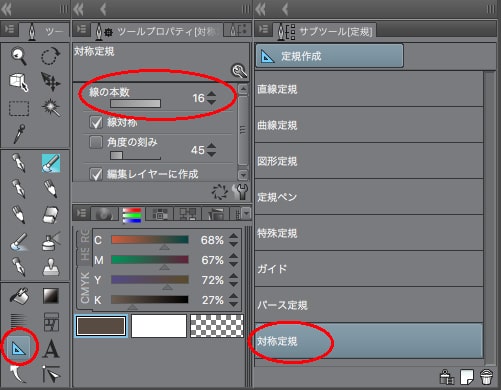
Task: Select the Rotate view tool
Action: click(50, 56)
